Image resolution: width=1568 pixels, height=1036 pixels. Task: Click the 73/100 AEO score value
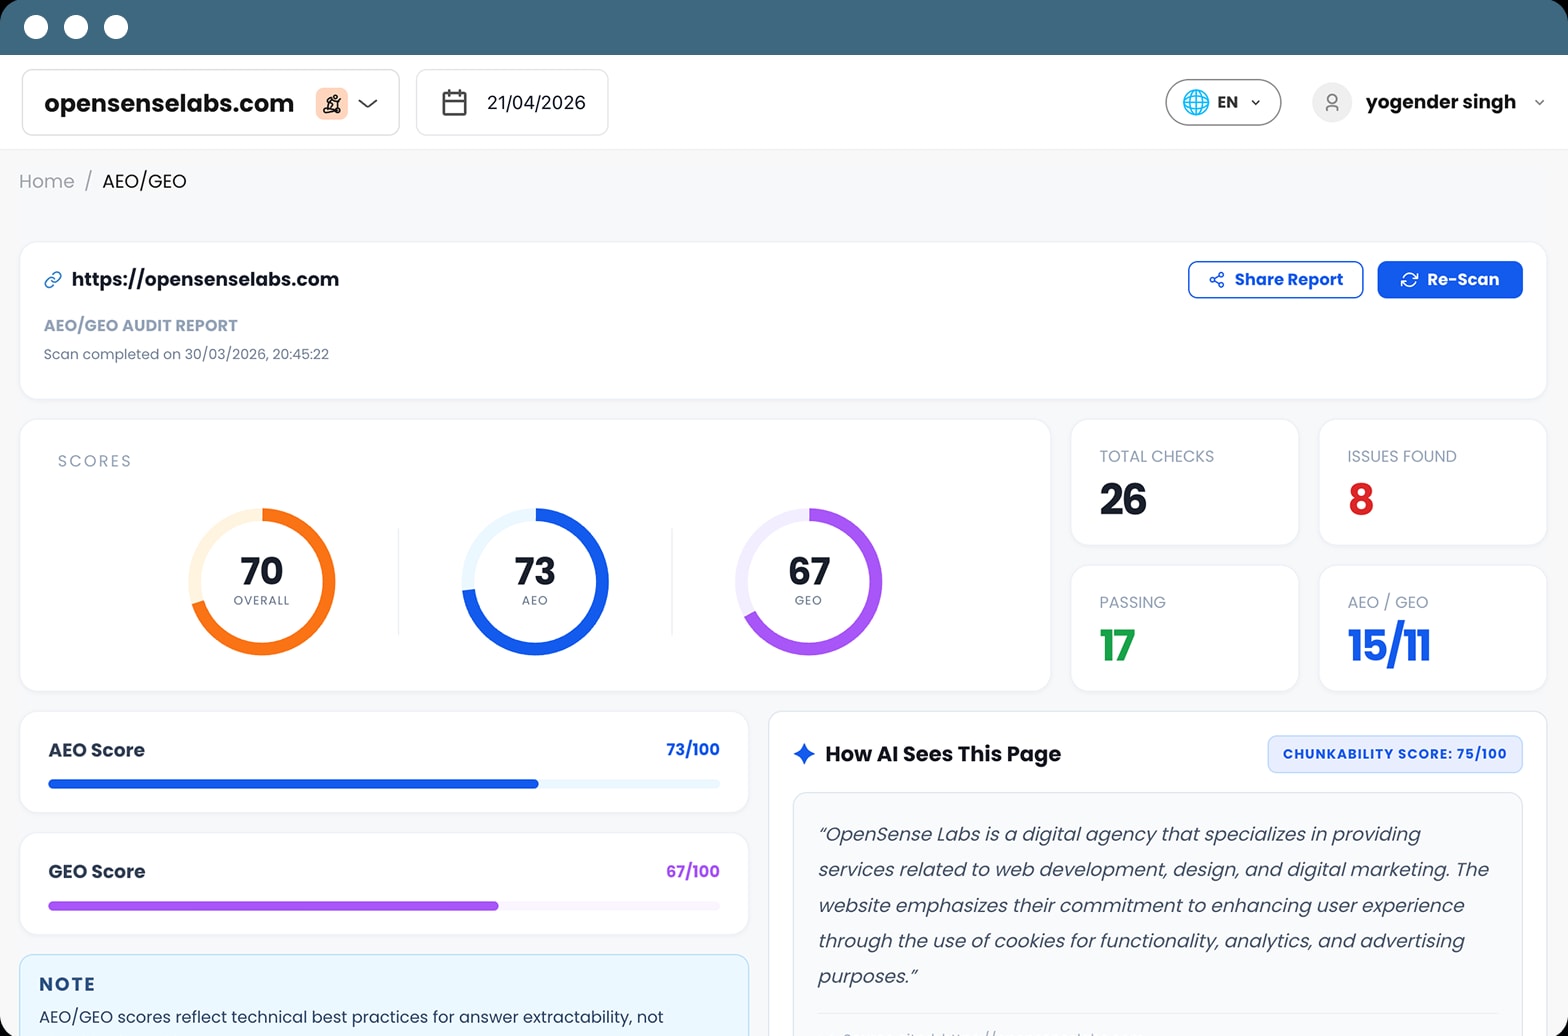(693, 749)
